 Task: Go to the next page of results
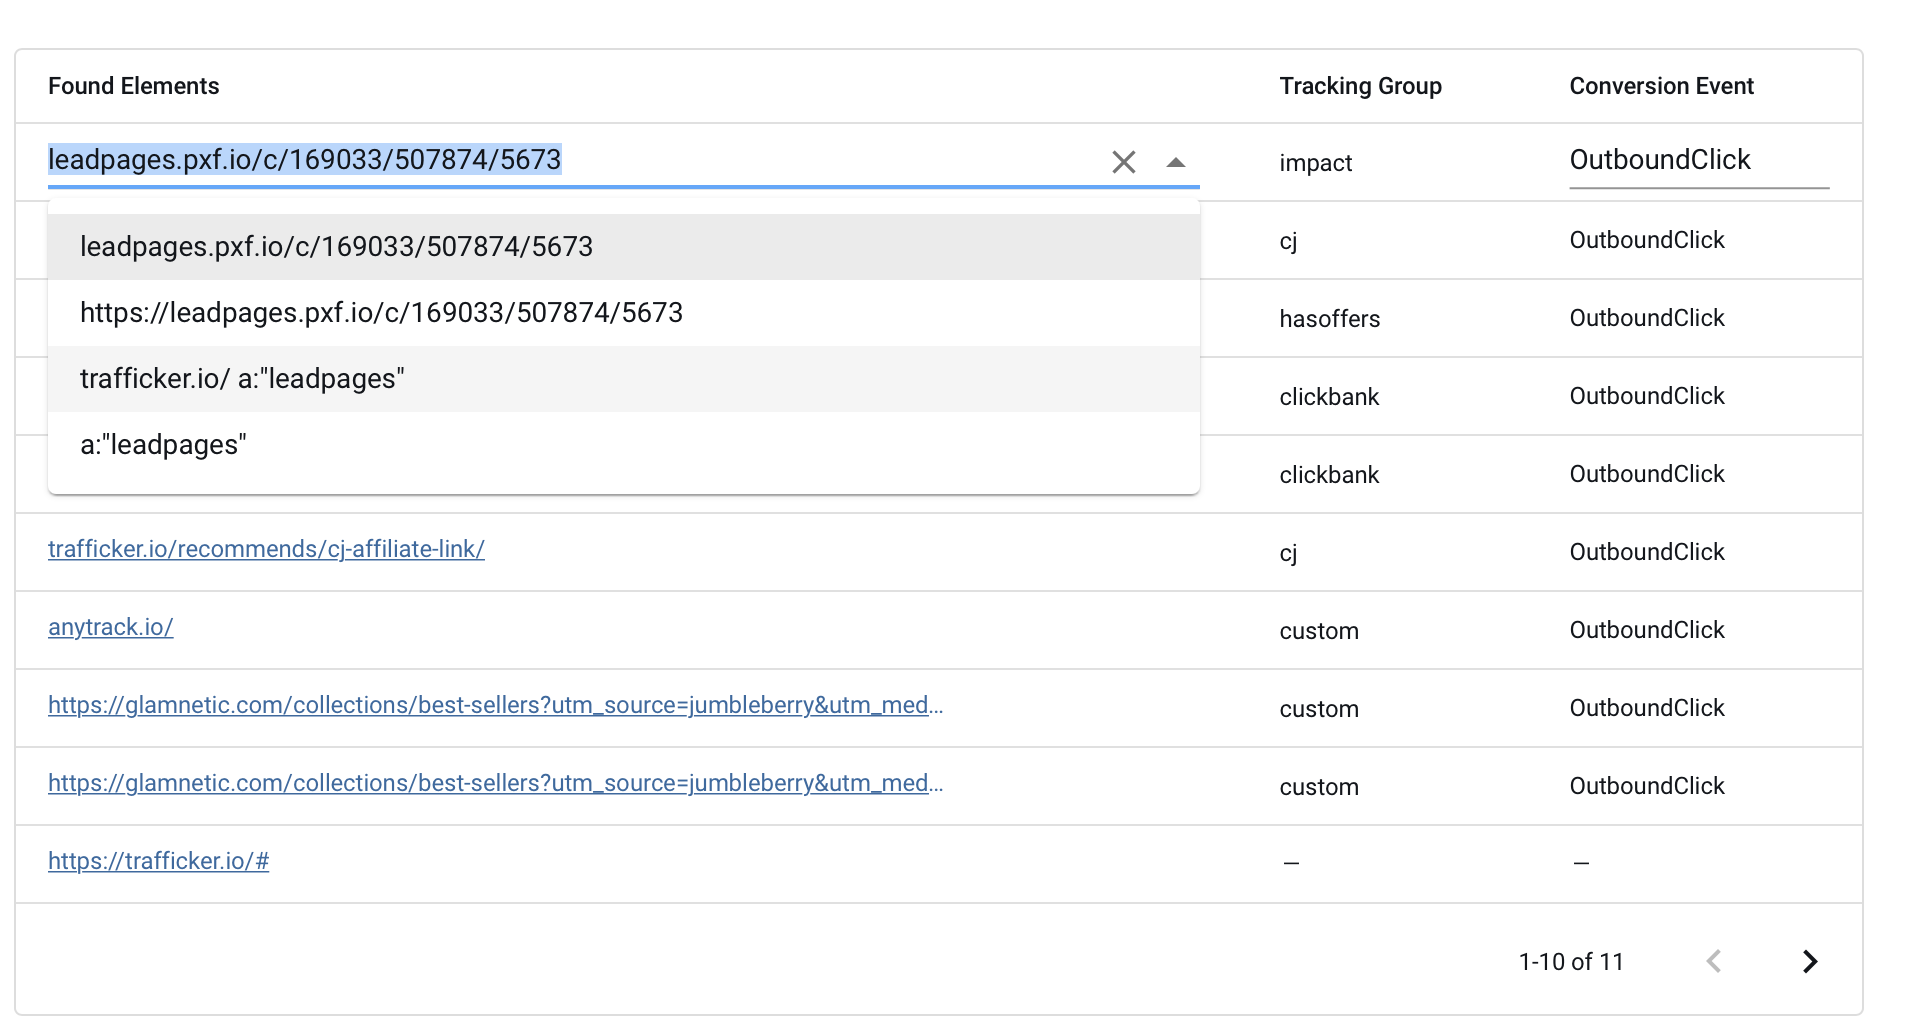click(1810, 962)
